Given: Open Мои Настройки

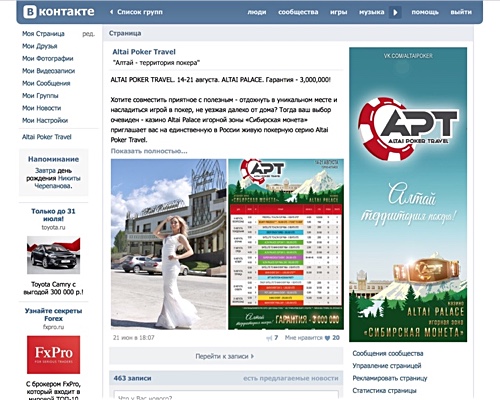Looking at the screenshot, I should tap(45, 120).
